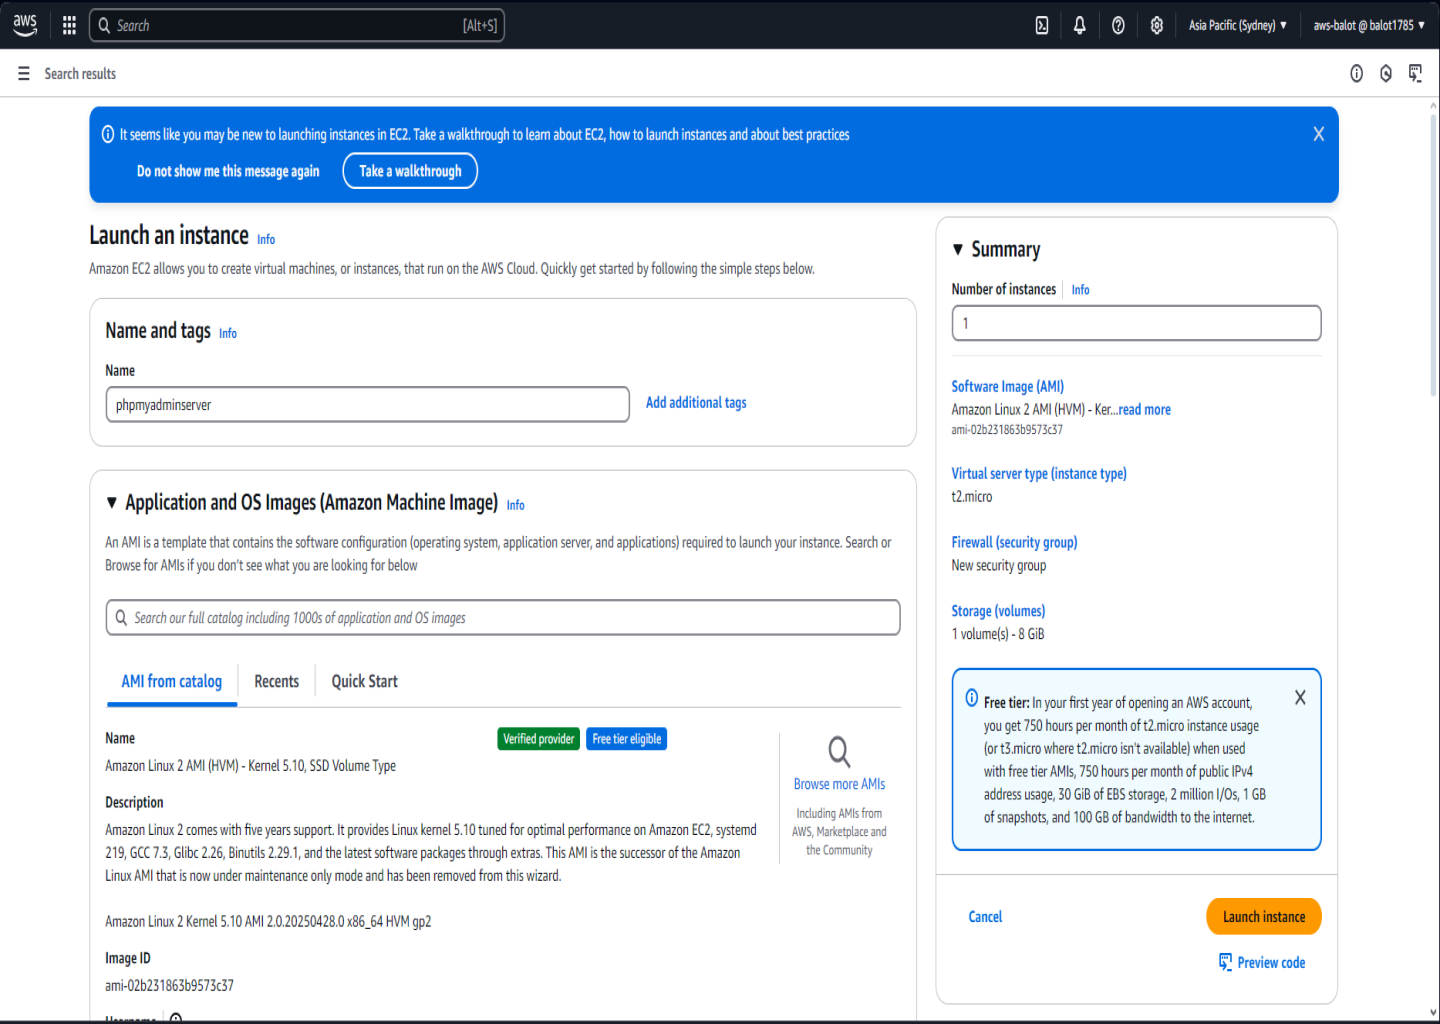Click the magnifier icon above Browse more AMIs

pyautogui.click(x=839, y=751)
